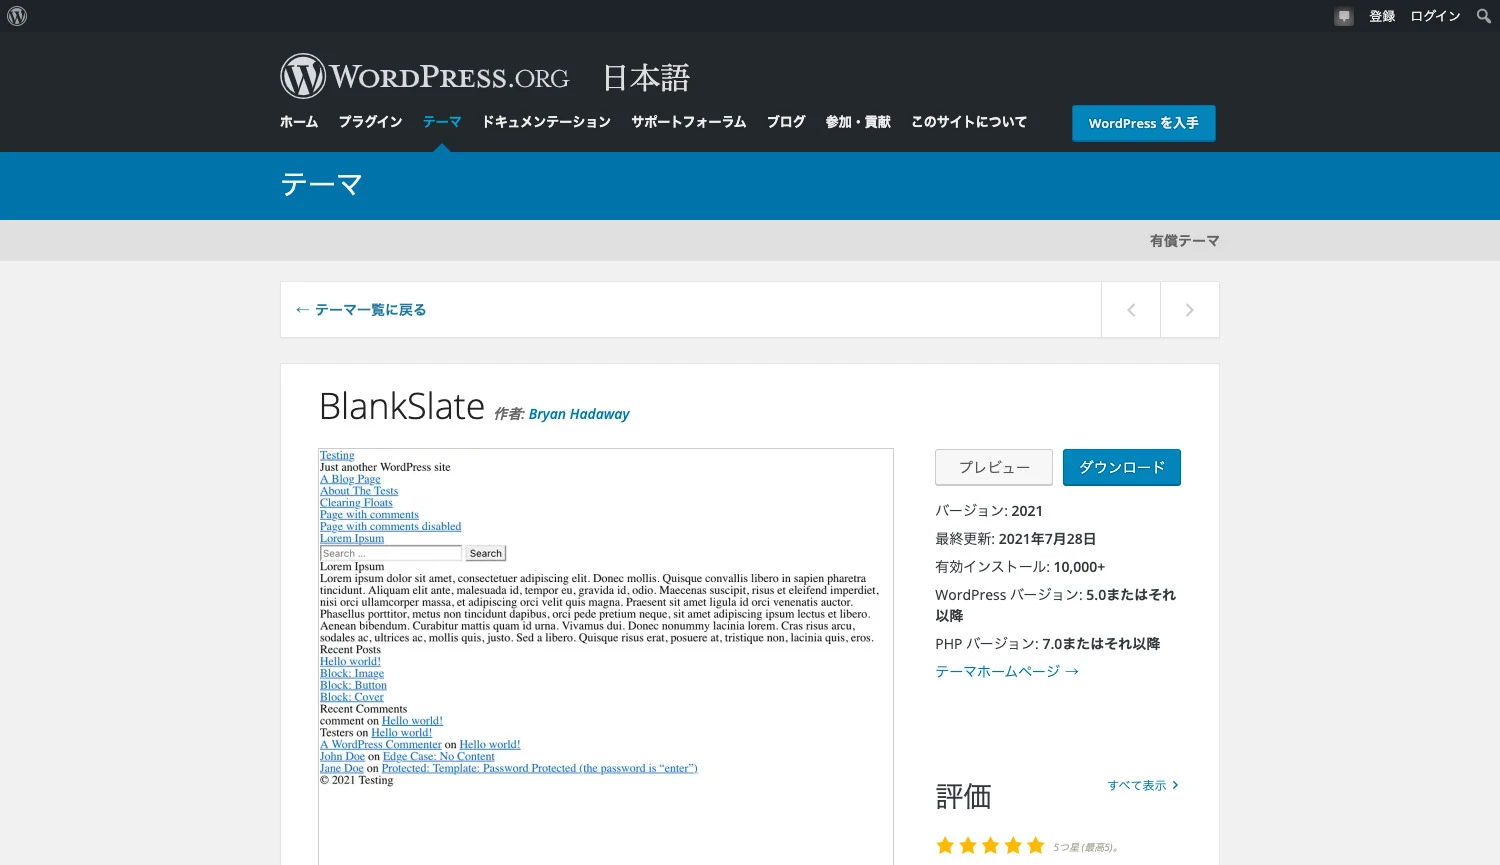This screenshot has height=865, width=1500.
Task: Click the 評価 heading
Action: click(963, 797)
